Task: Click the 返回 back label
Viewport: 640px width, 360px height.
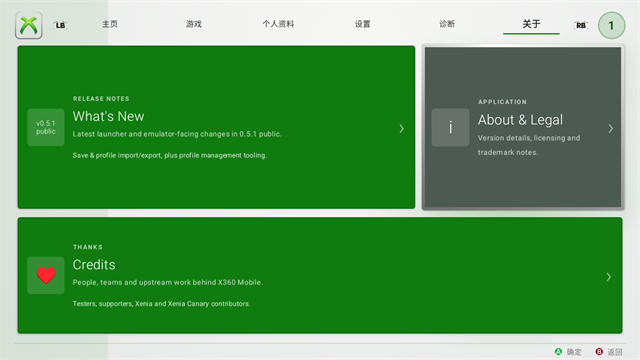Action: click(x=615, y=352)
